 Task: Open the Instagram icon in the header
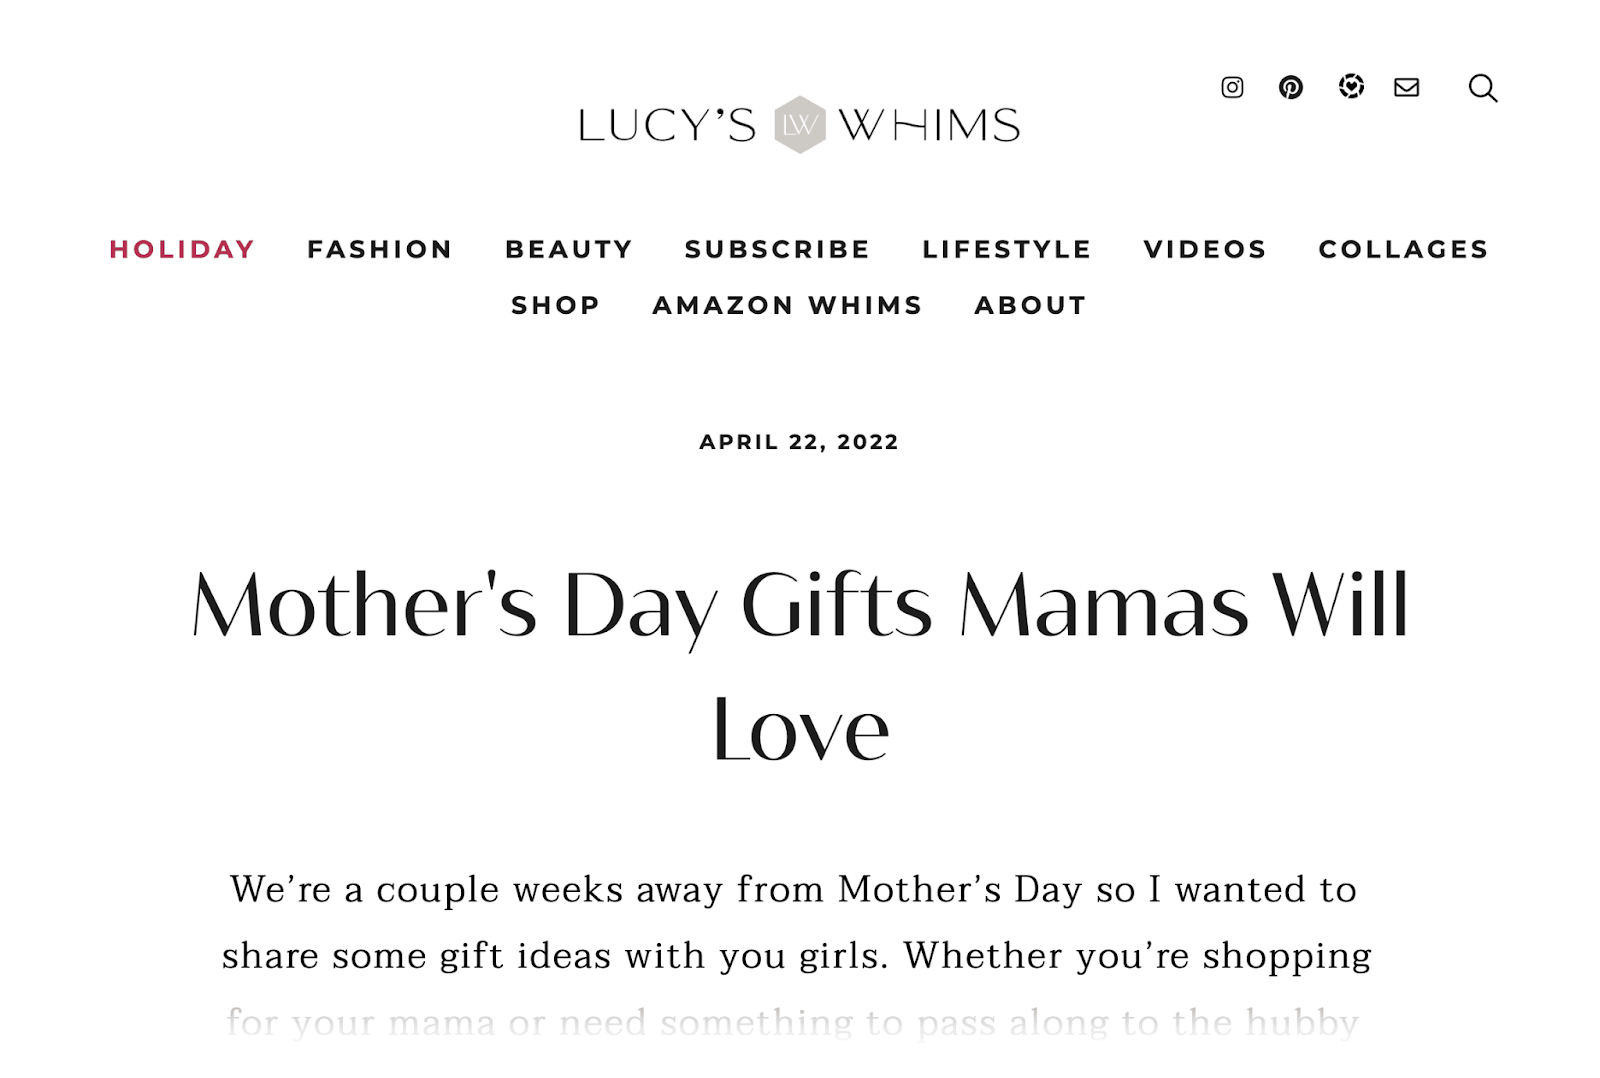tap(1232, 88)
